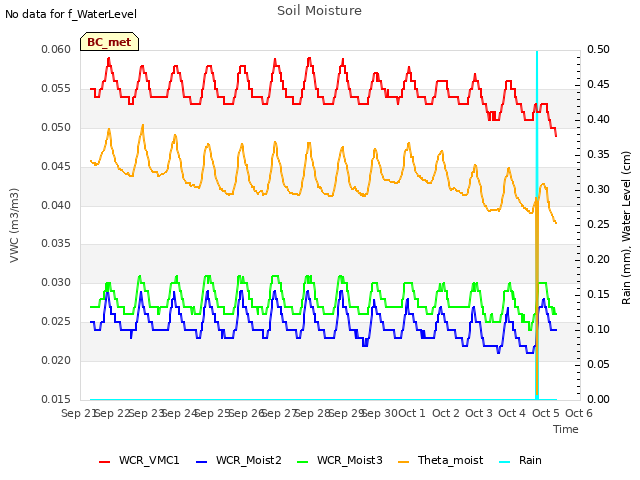Select the Theta_moist legend label
This screenshot has height=480, width=640.
coord(451,460)
